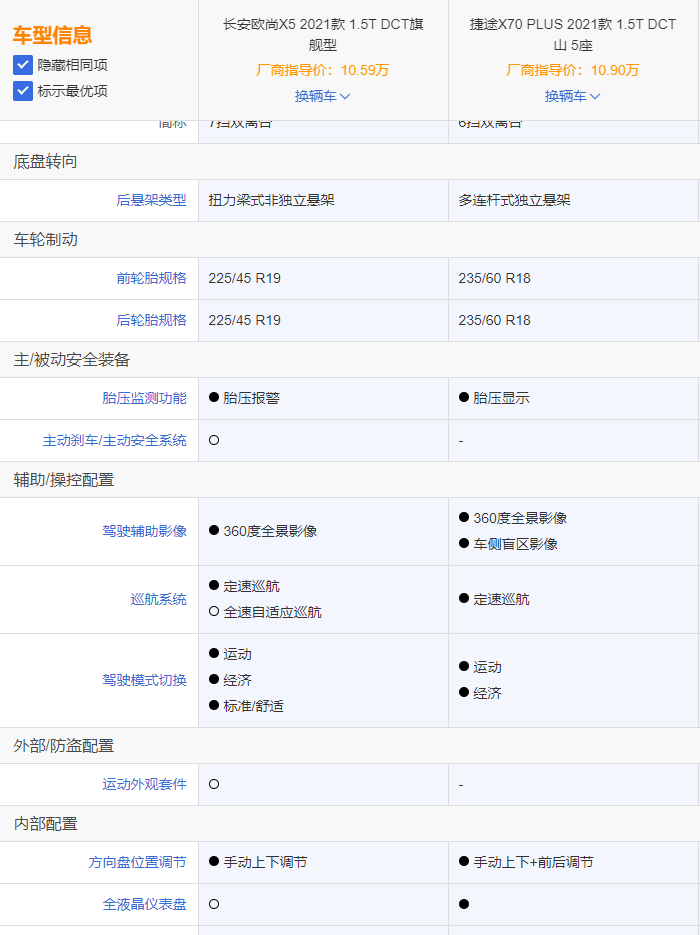Open the 运动外观套件 parameter link
The image size is (700, 935).
click(x=144, y=785)
